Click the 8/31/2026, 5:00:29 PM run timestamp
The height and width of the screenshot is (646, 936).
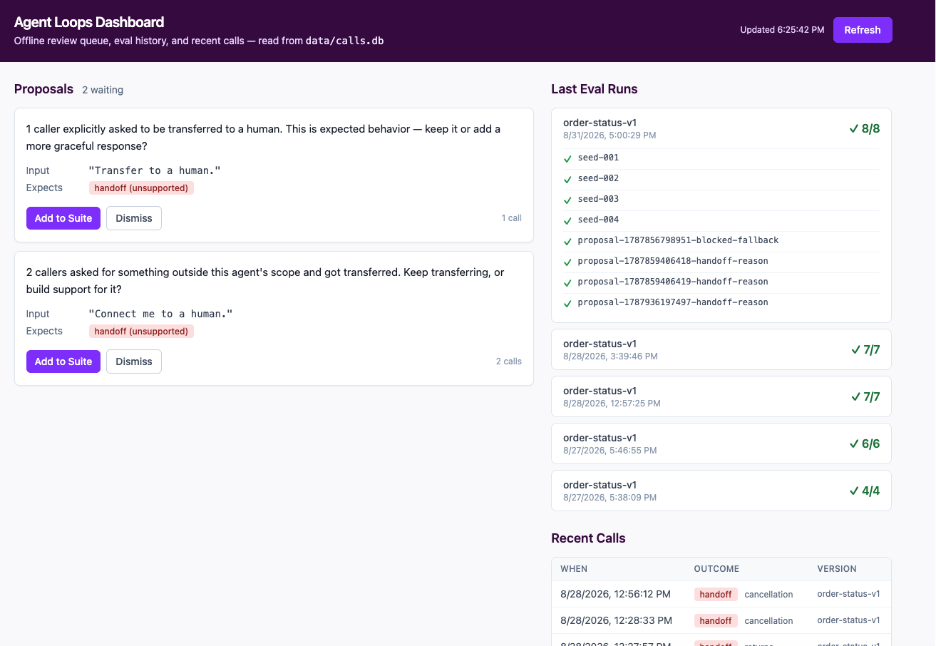click(x=609, y=136)
